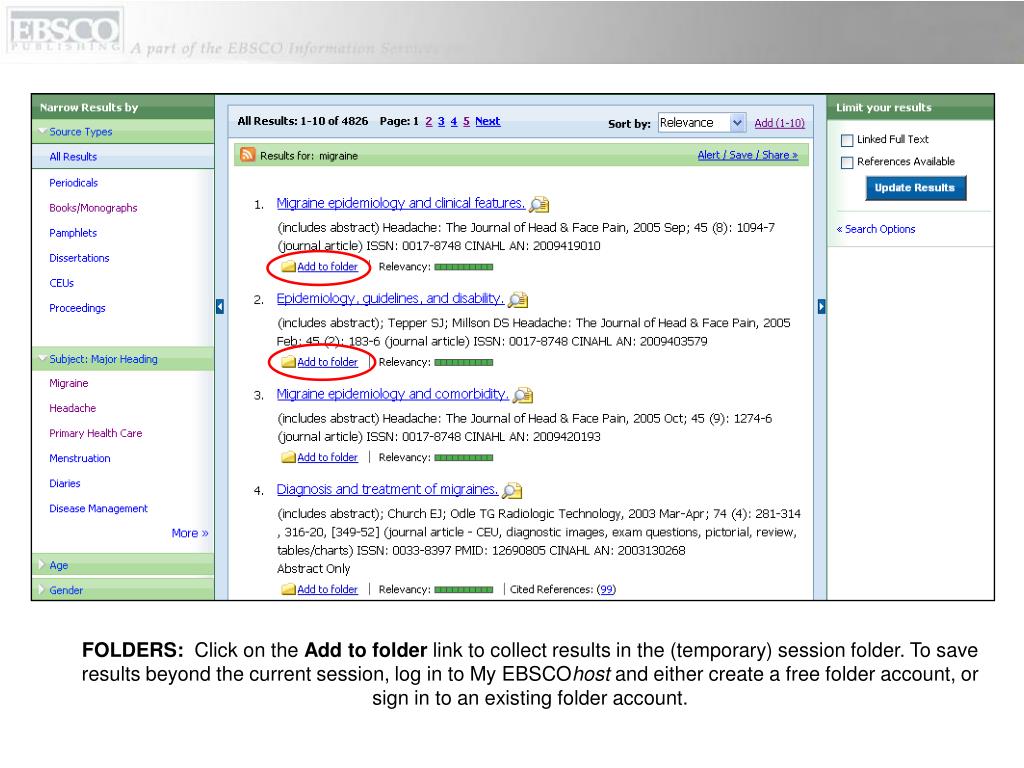Select All Results source type
The height and width of the screenshot is (768, 1024).
[73, 157]
